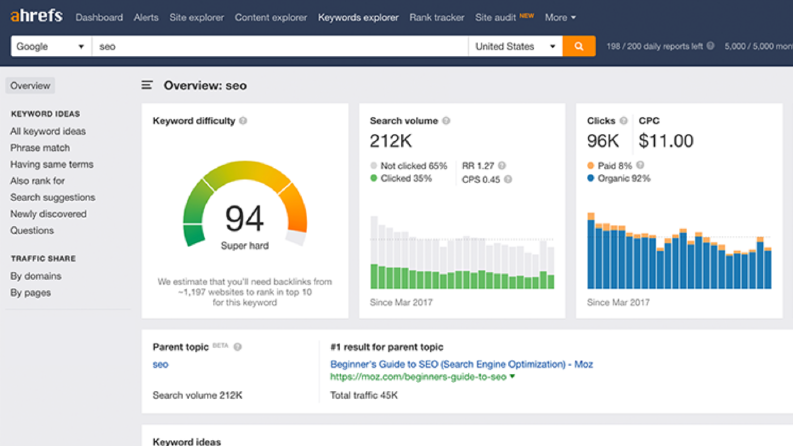
Task: Open the Google search engine dropdown
Action: tap(51, 46)
